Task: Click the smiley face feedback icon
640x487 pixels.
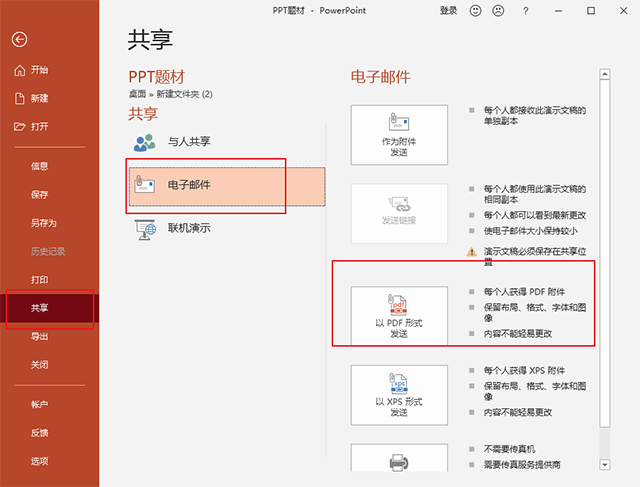Action: [x=476, y=11]
